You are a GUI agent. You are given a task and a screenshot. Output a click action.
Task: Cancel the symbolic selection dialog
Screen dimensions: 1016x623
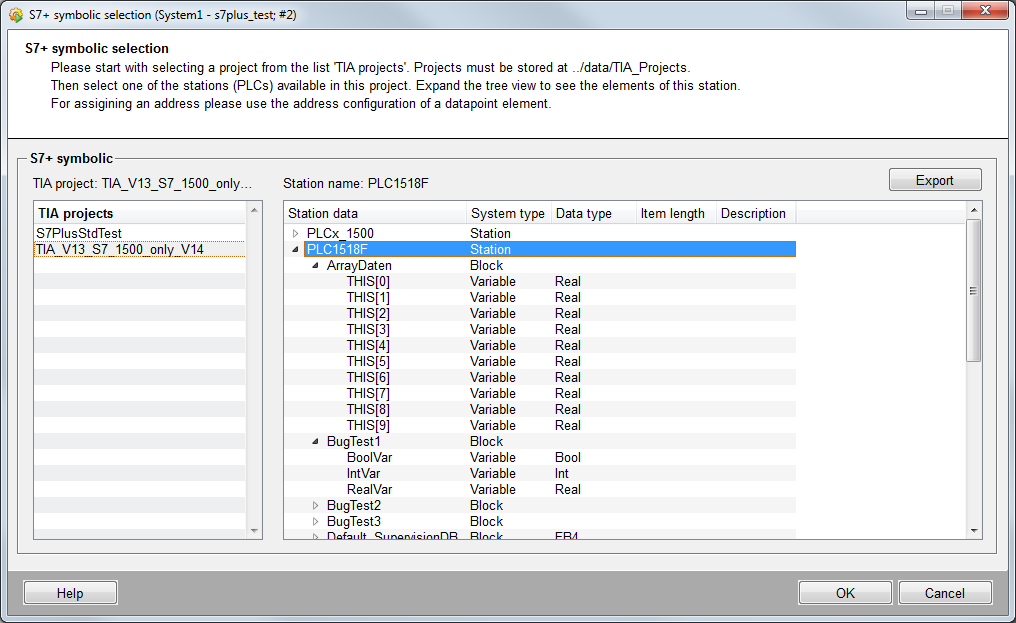tap(944, 593)
